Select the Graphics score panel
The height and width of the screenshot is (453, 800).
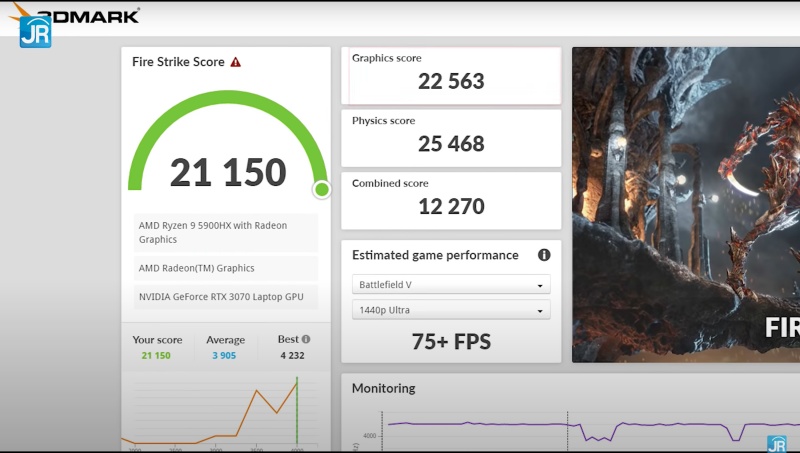(451, 75)
